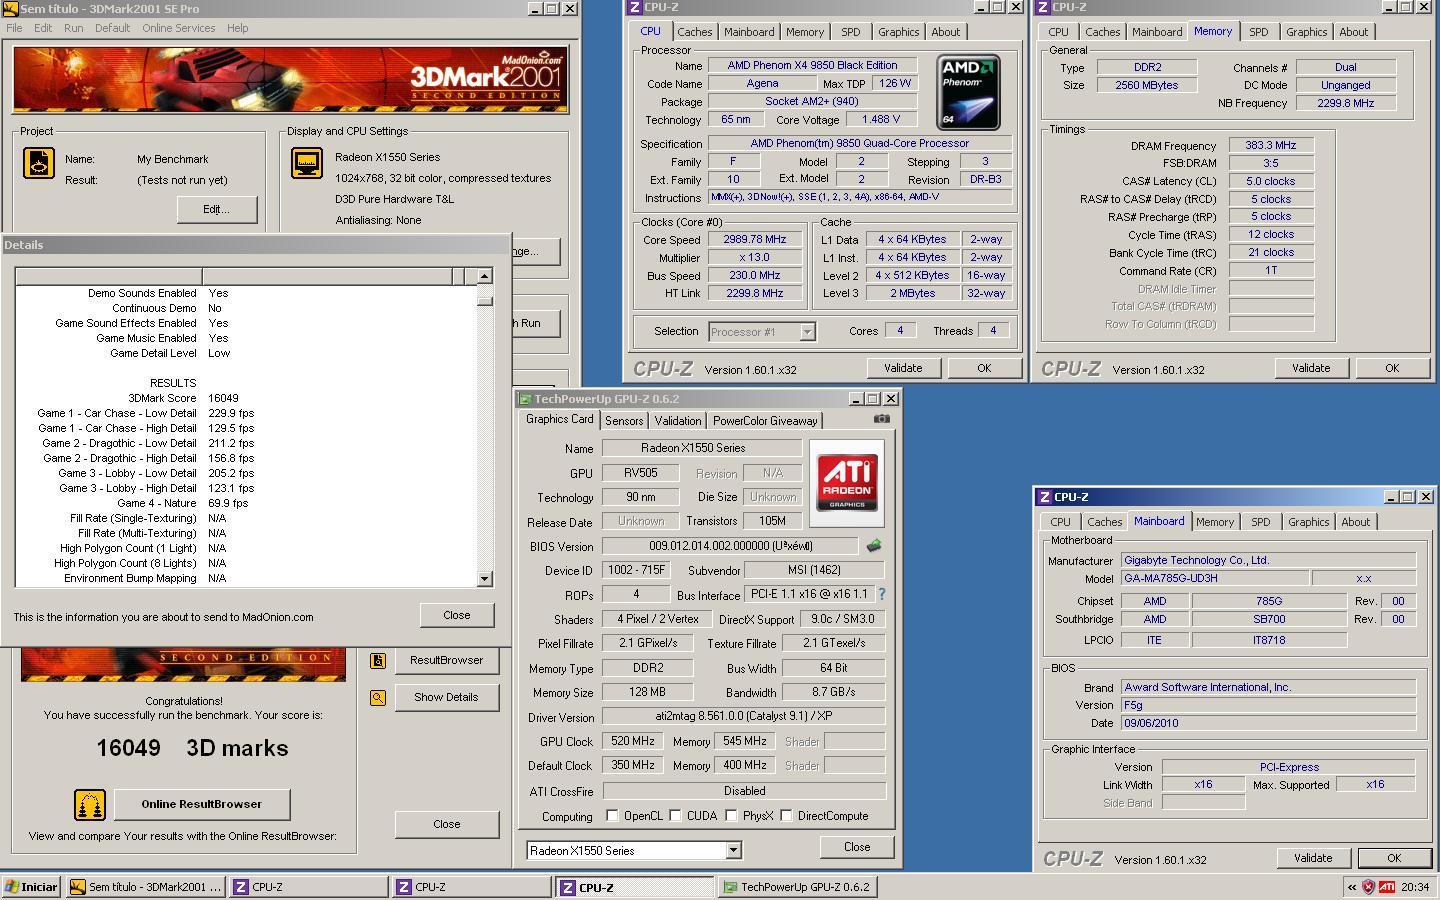The height and width of the screenshot is (900, 1440).
Task: Click the taskbar clock showing 20:34
Action: (x=1415, y=887)
